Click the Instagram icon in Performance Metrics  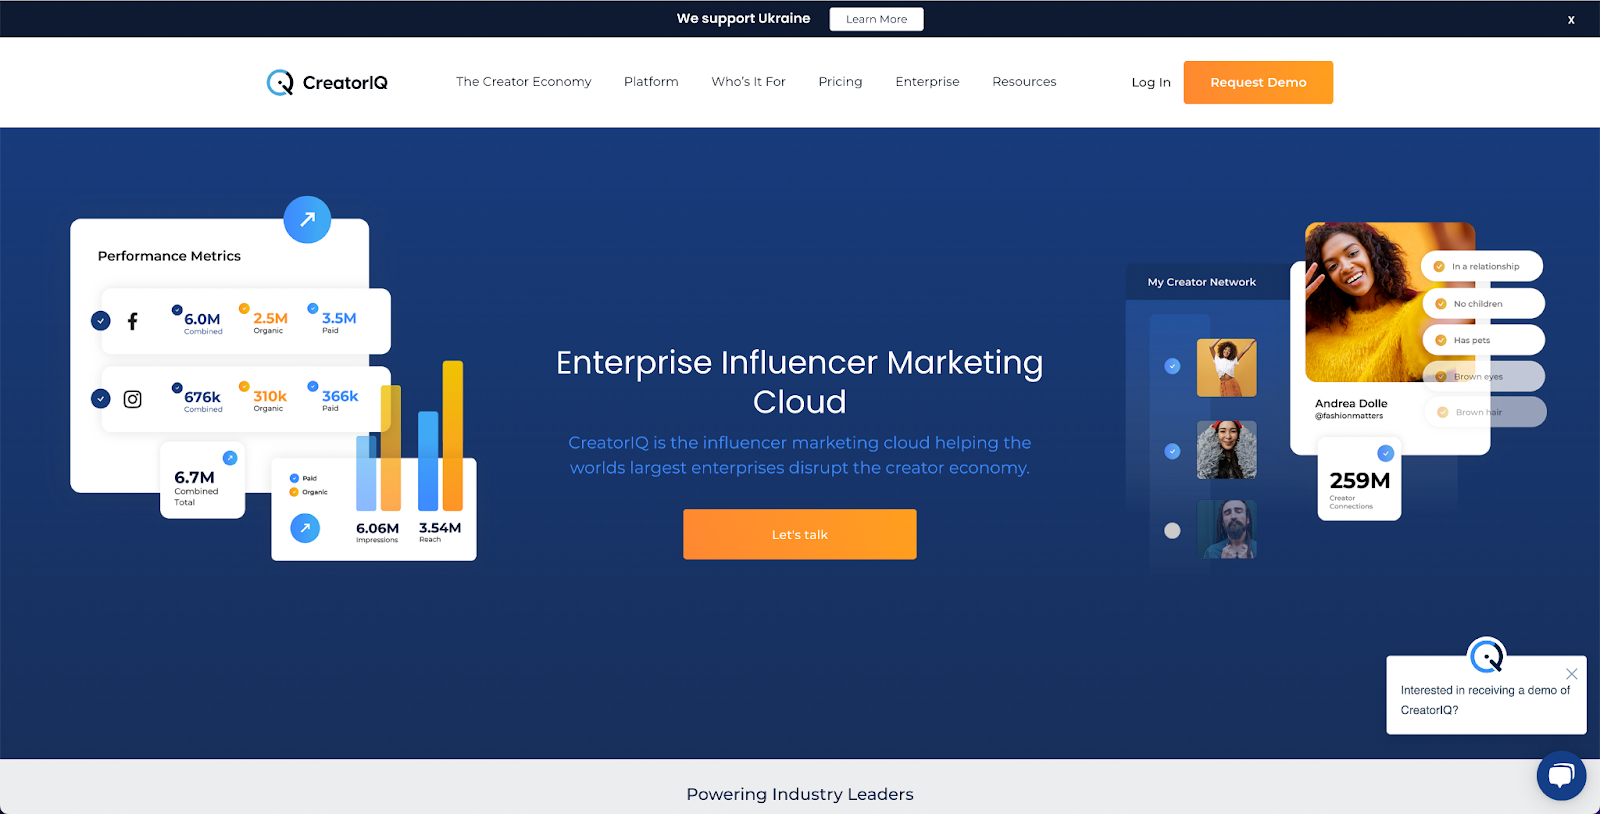(132, 399)
